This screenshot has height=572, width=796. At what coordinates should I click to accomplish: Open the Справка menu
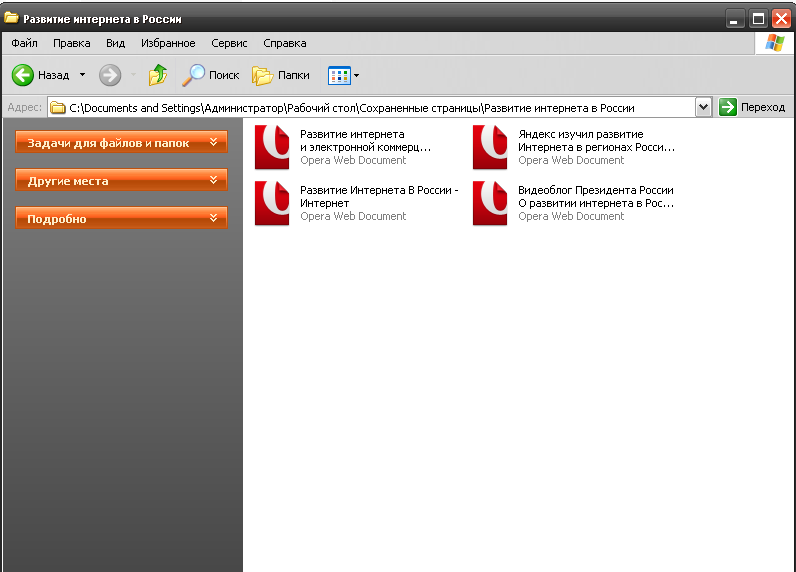point(284,43)
